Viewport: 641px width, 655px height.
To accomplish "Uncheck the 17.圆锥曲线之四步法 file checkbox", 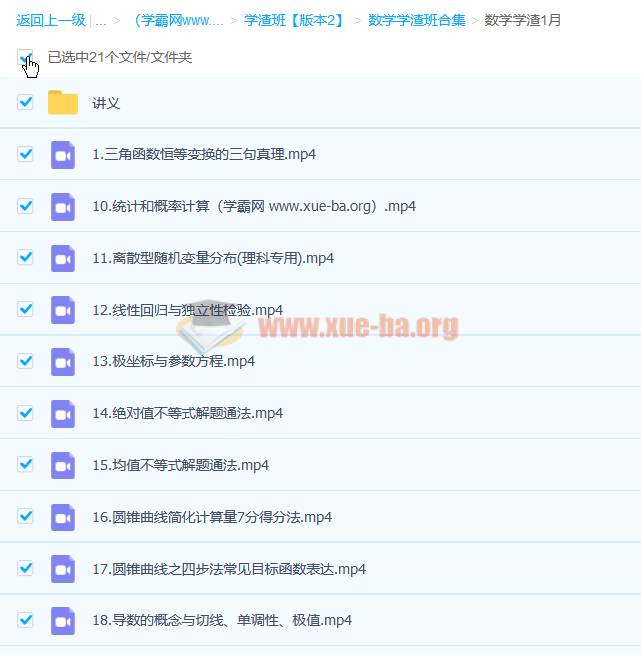I will tap(25, 568).
